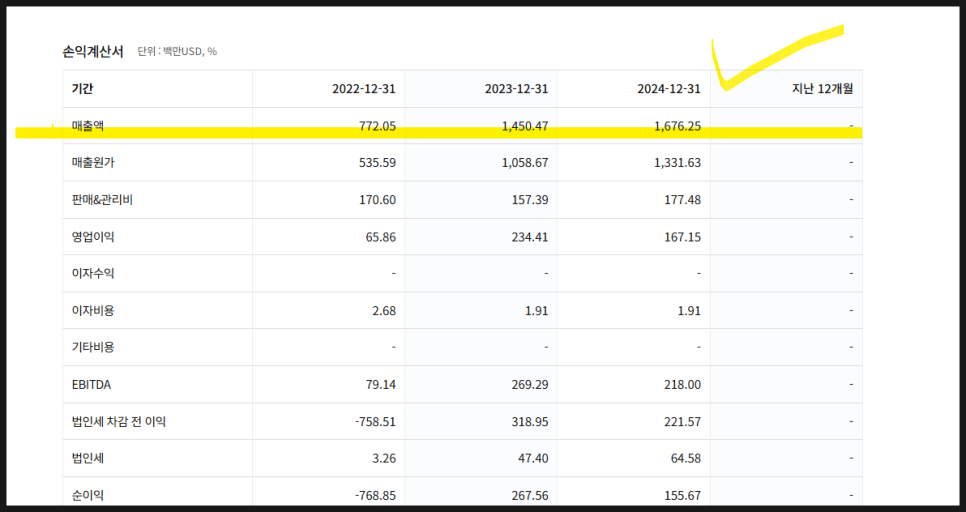Click the 기간 header cell
966x512 pixels.
point(82,89)
